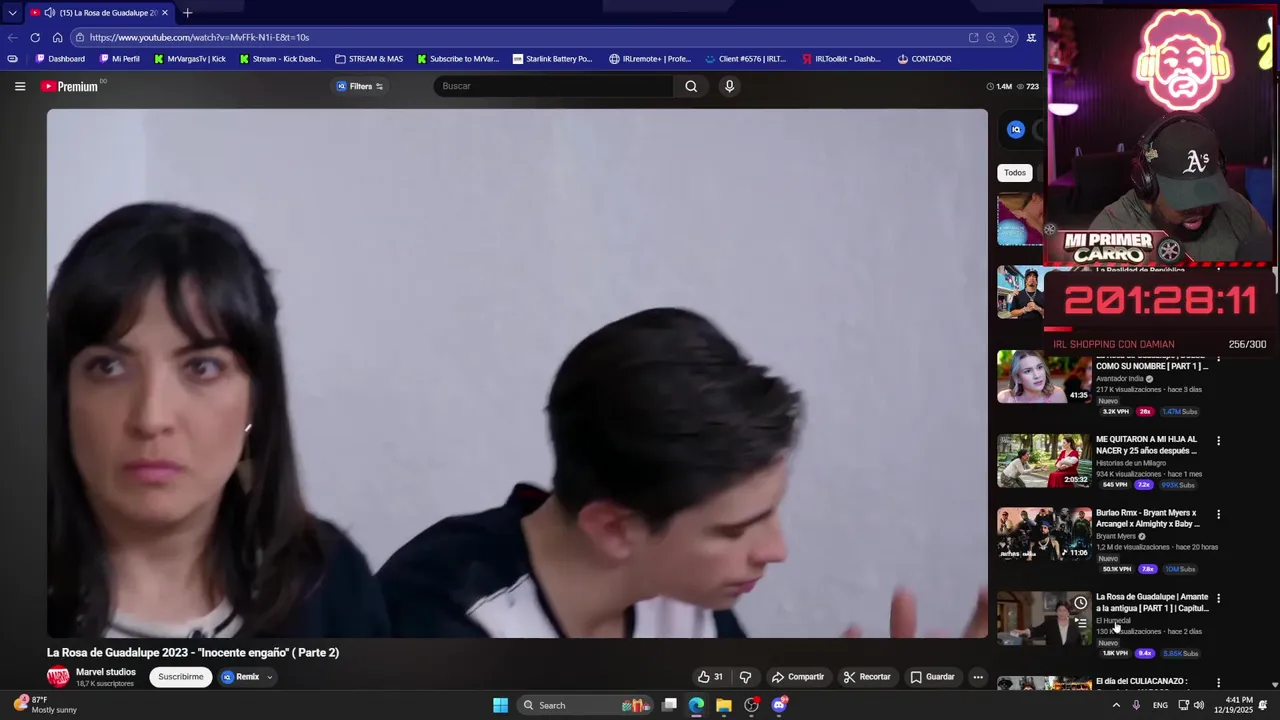Click the Guardar save button
The image size is (1280, 720).
tap(932, 677)
